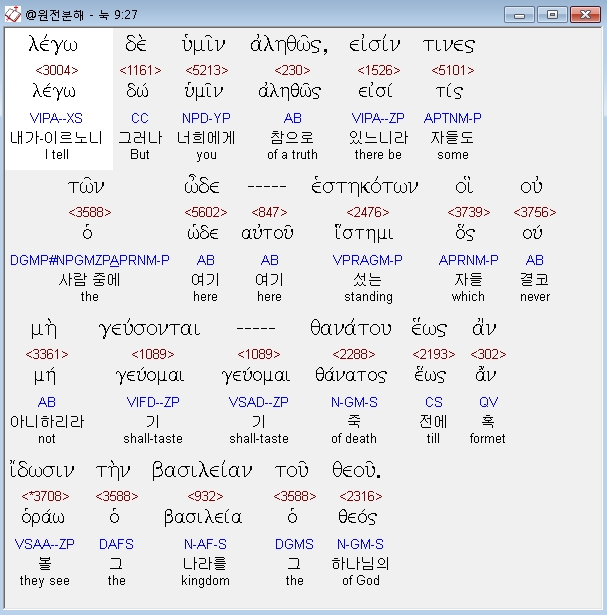Click the grammar code APTNM-P

tap(453, 118)
